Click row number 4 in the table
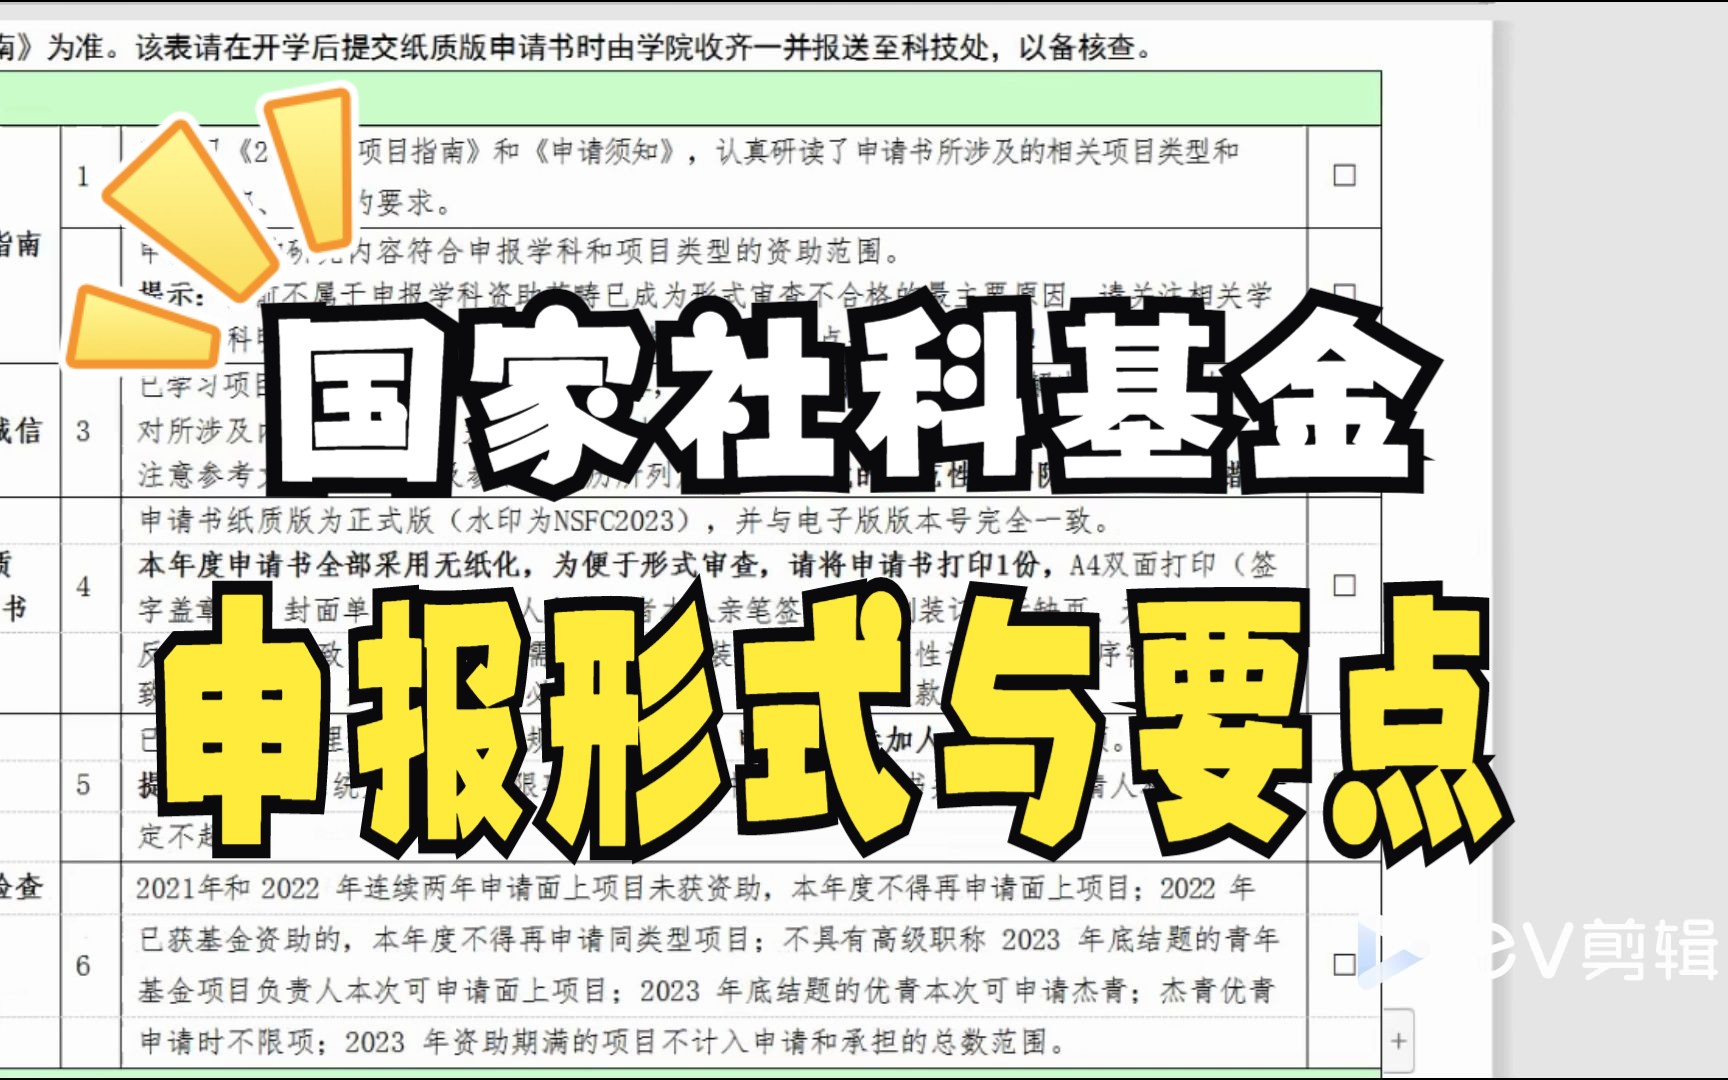Image resolution: width=1728 pixels, height=1080 pixels. [x=83, y=586]
